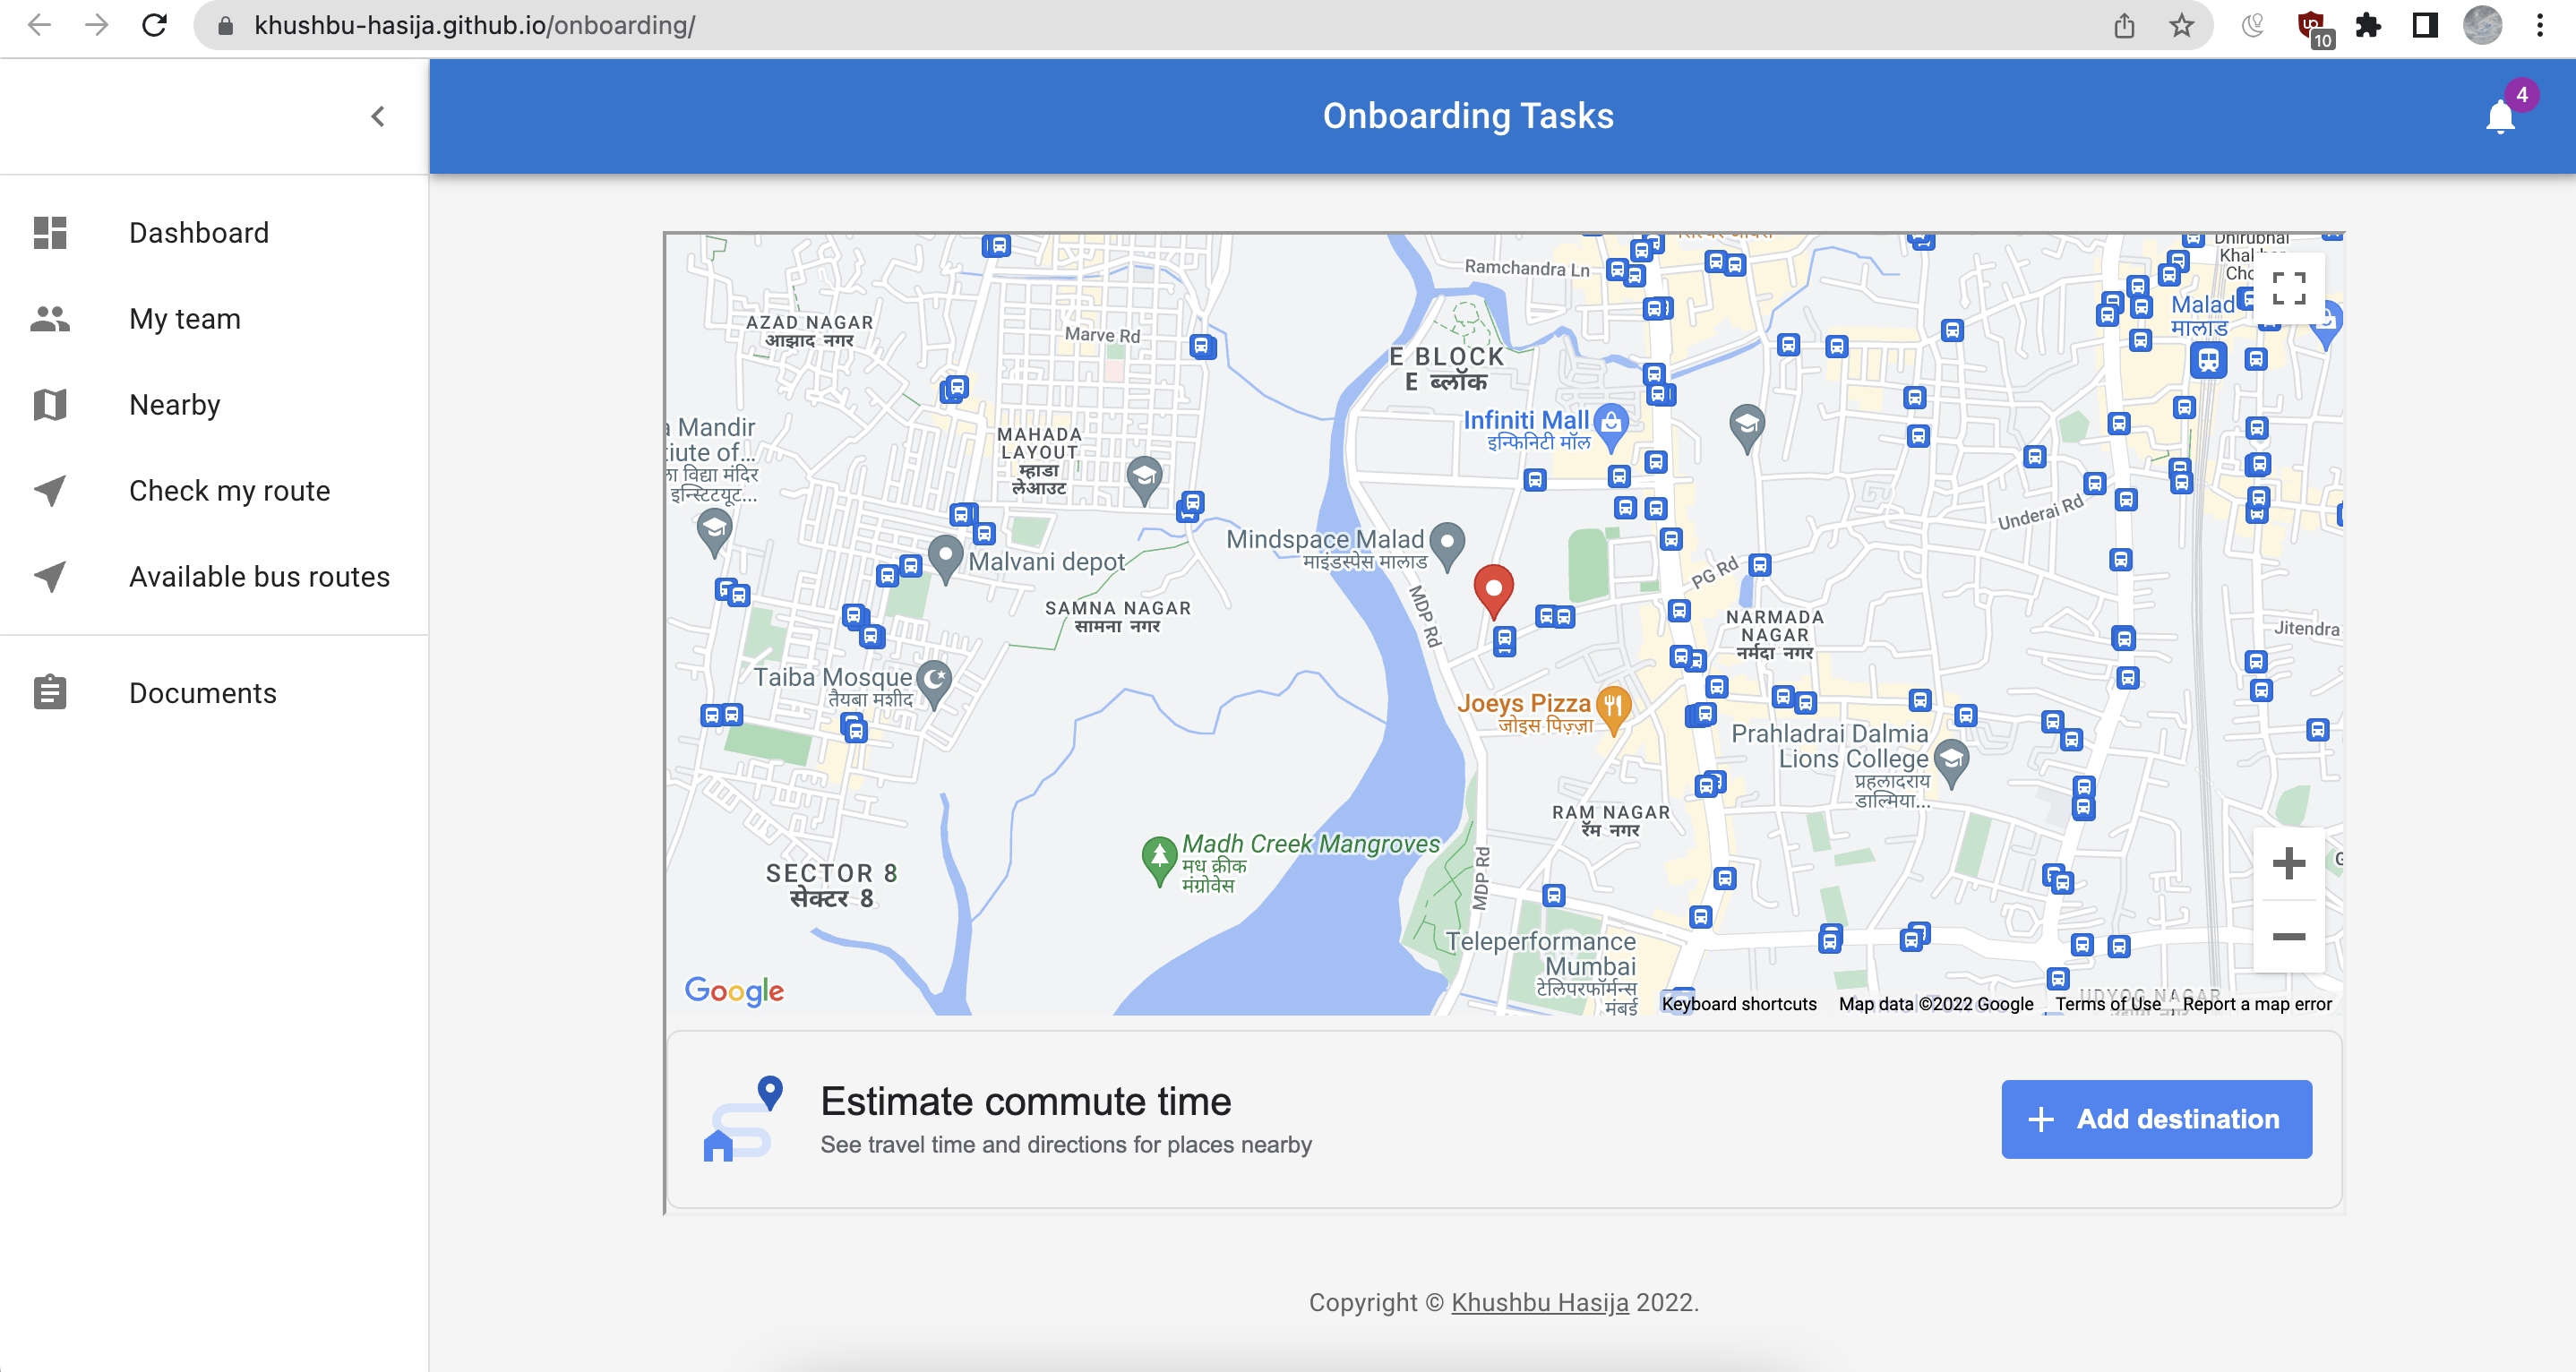Collapse the sidebar with the chevron
Viewport: 2576px width, 1372px height.
coord(377,117)
